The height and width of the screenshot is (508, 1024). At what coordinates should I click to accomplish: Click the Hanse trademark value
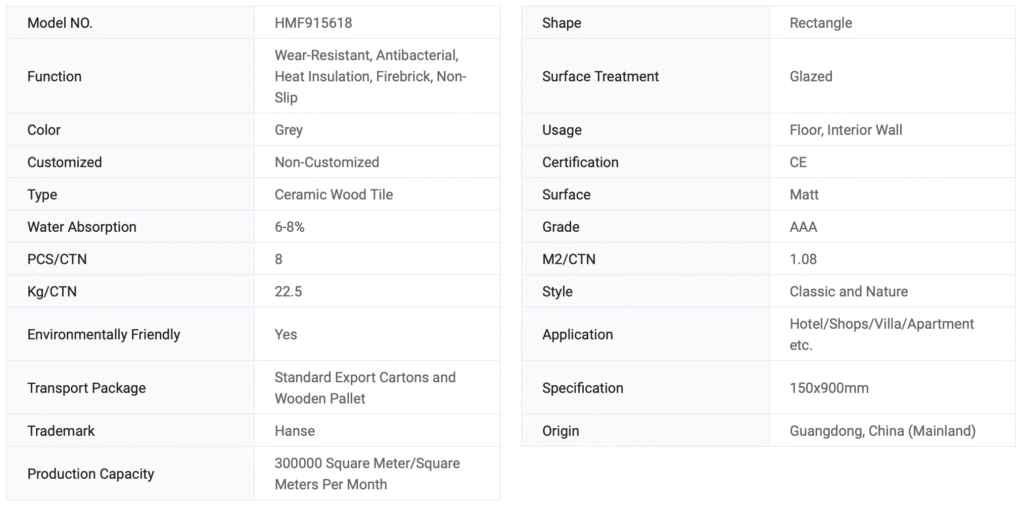295,431
